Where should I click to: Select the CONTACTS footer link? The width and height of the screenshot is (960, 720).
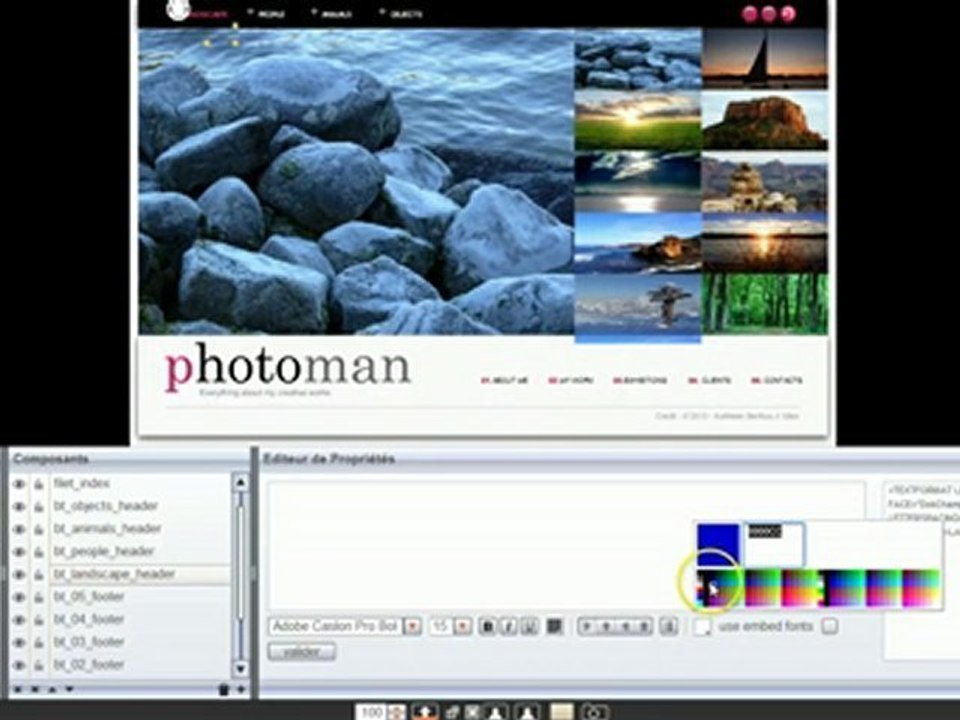(777, 380)
